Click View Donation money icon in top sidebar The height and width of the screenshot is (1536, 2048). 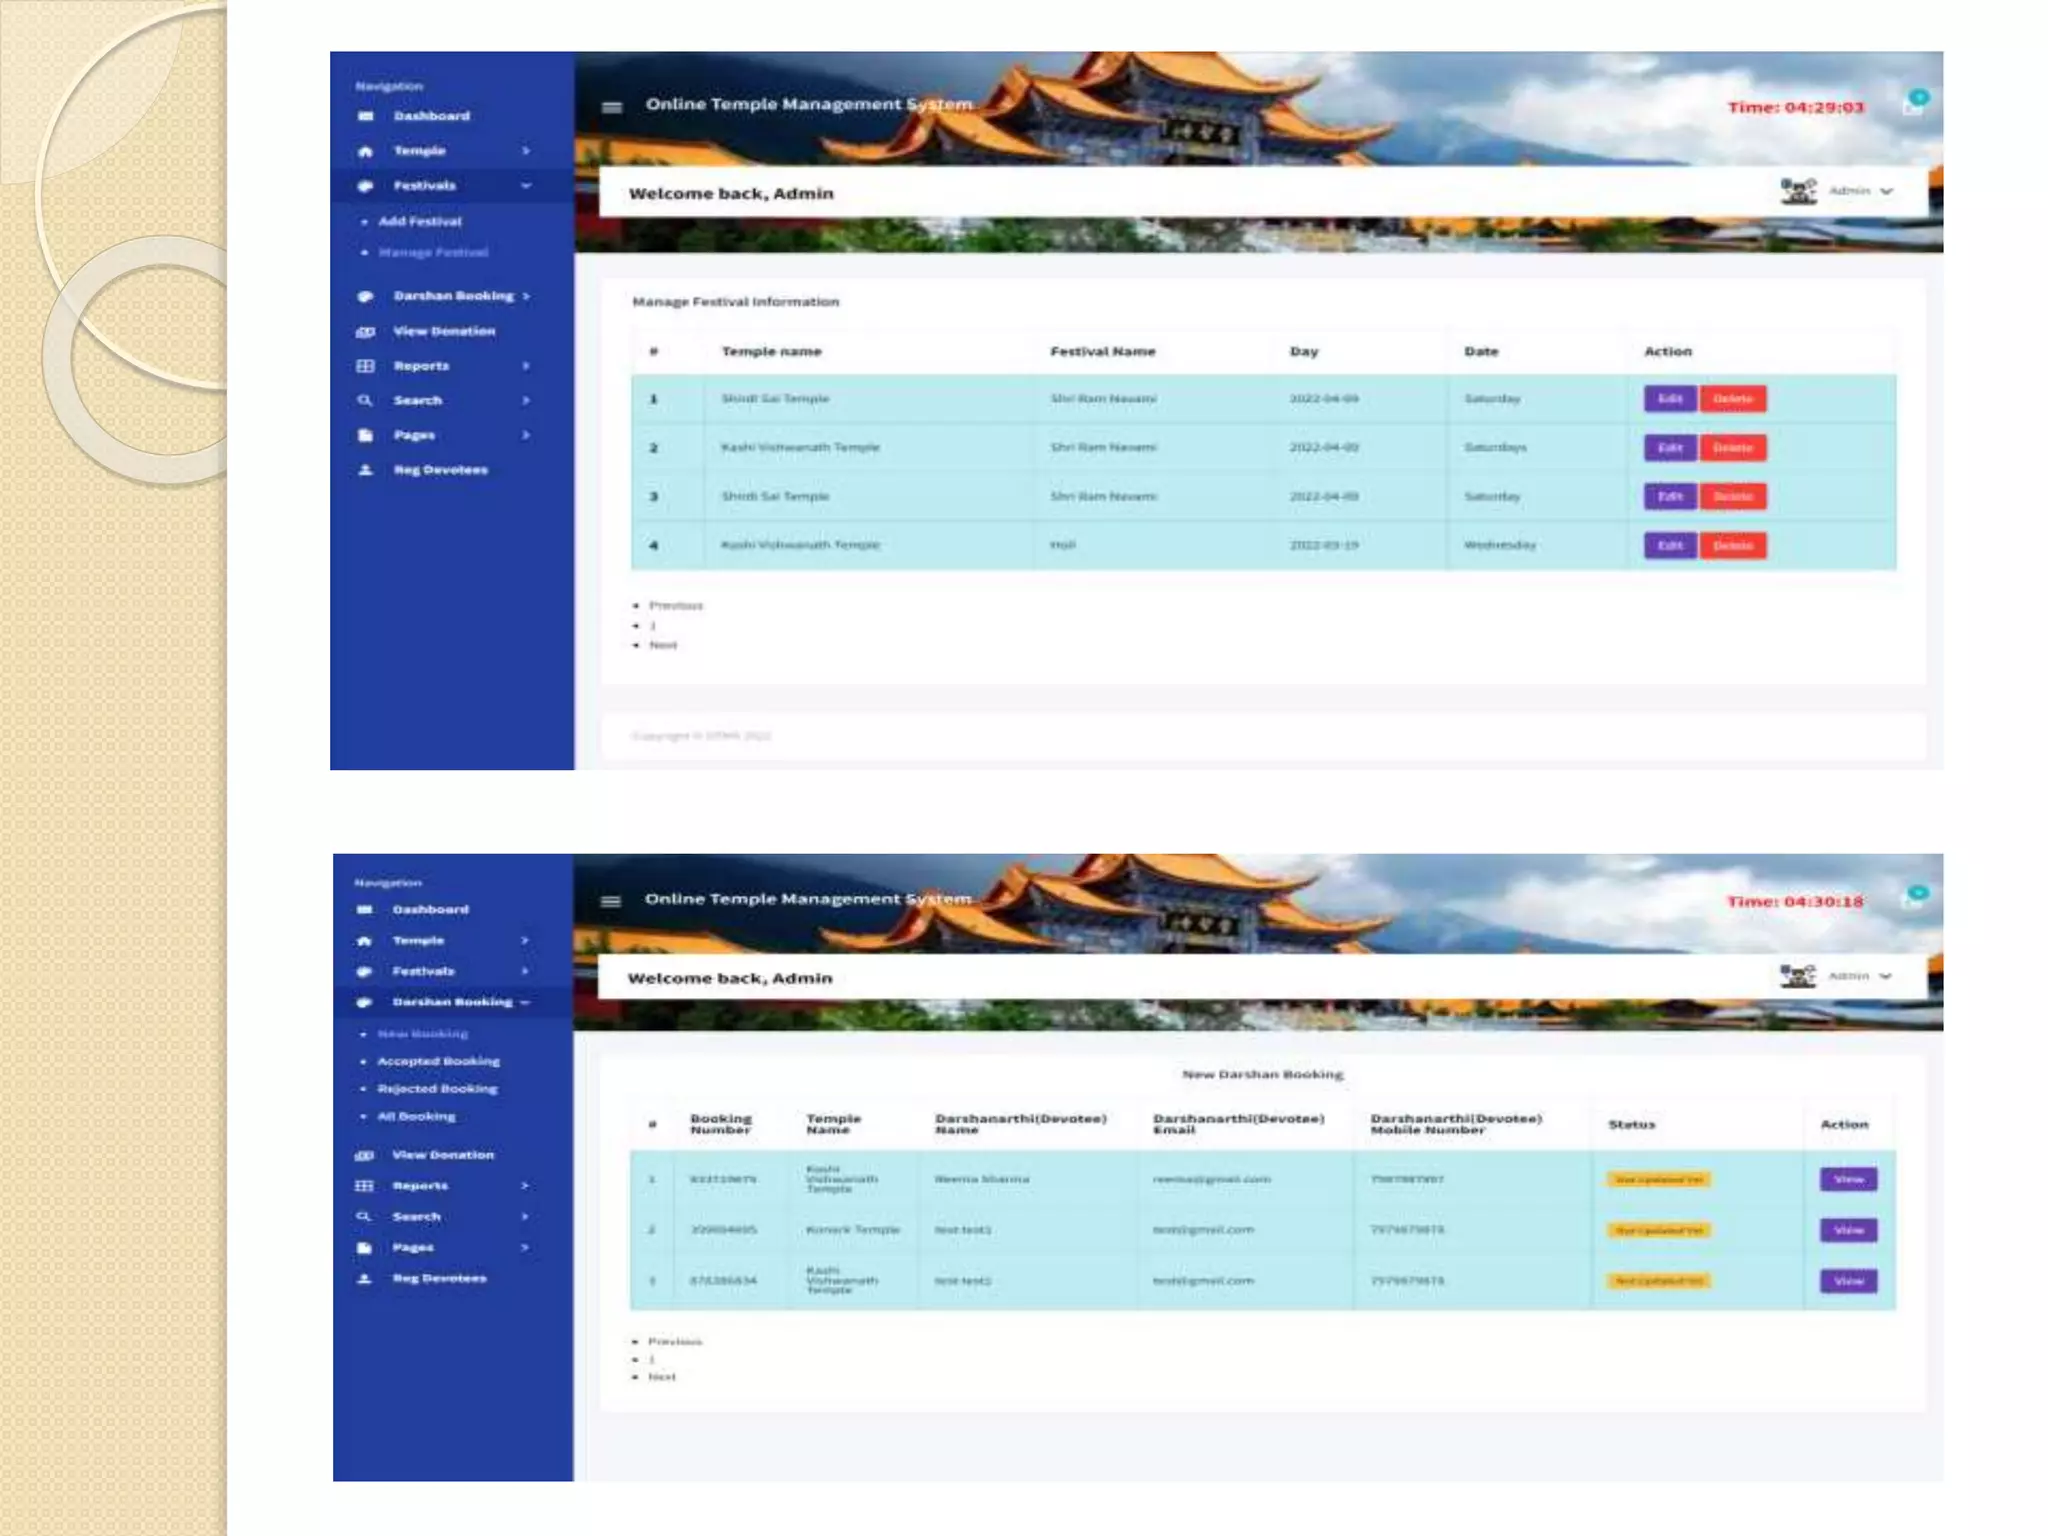pyautogui.click(x=366, y=331)
